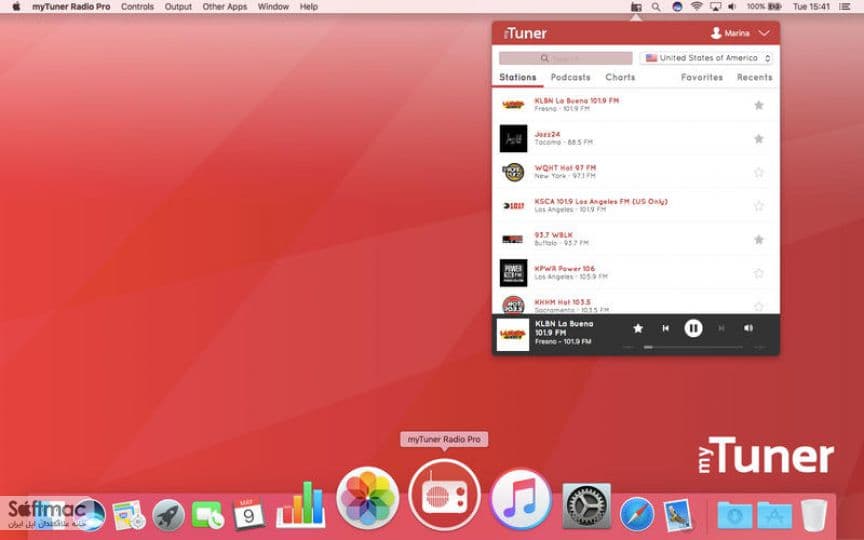Pause the playing station
Image resolution: width=864 pixels, height=540 pixels.
[x=693, y=328]
